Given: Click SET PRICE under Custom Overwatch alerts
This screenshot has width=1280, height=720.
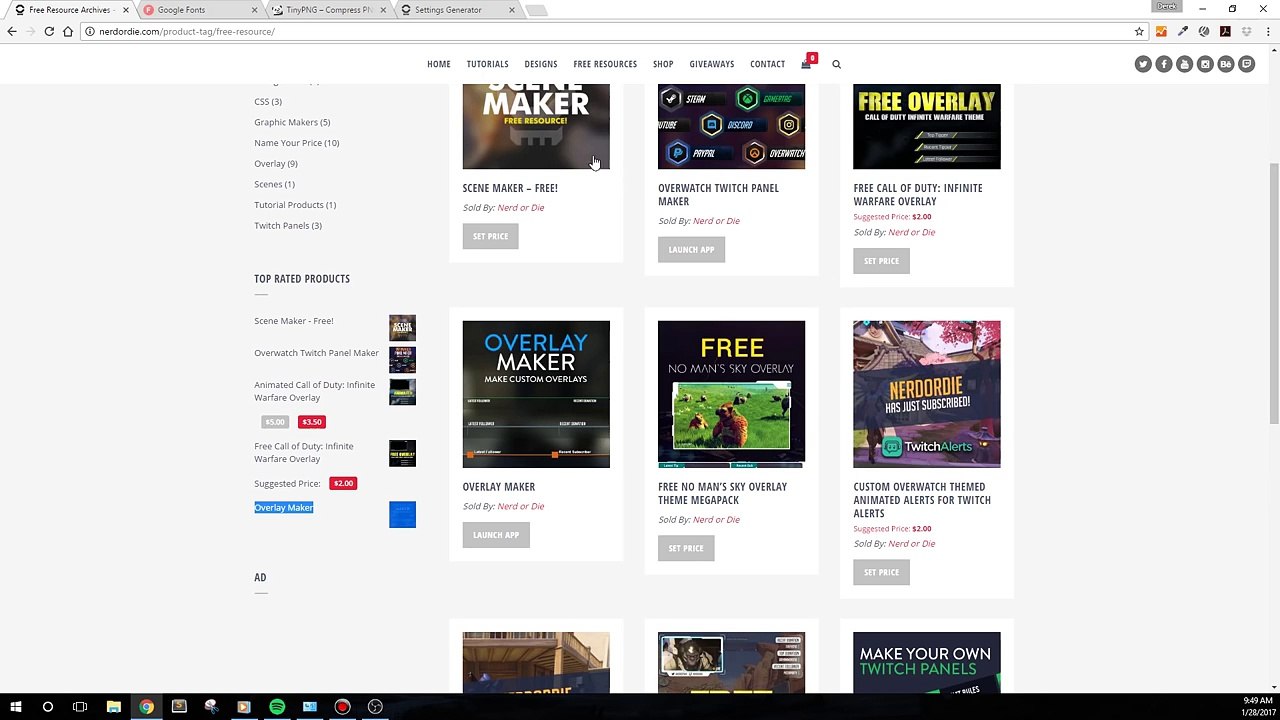Looking at the screenshot, I should 881,573.
